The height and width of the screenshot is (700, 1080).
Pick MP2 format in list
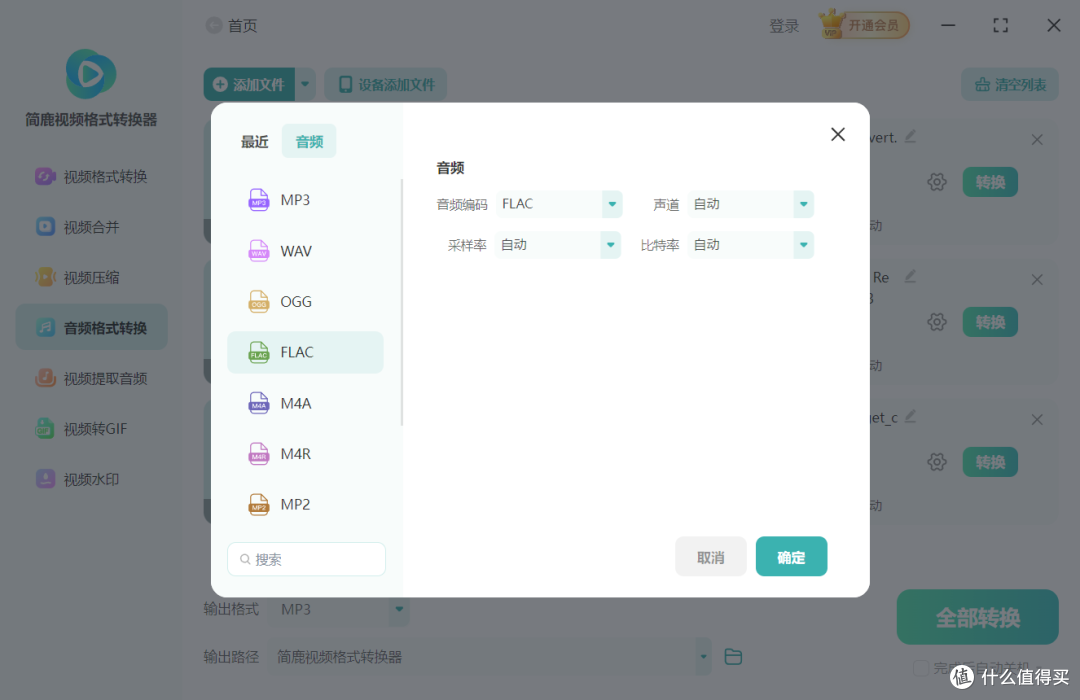click(305, 504)
